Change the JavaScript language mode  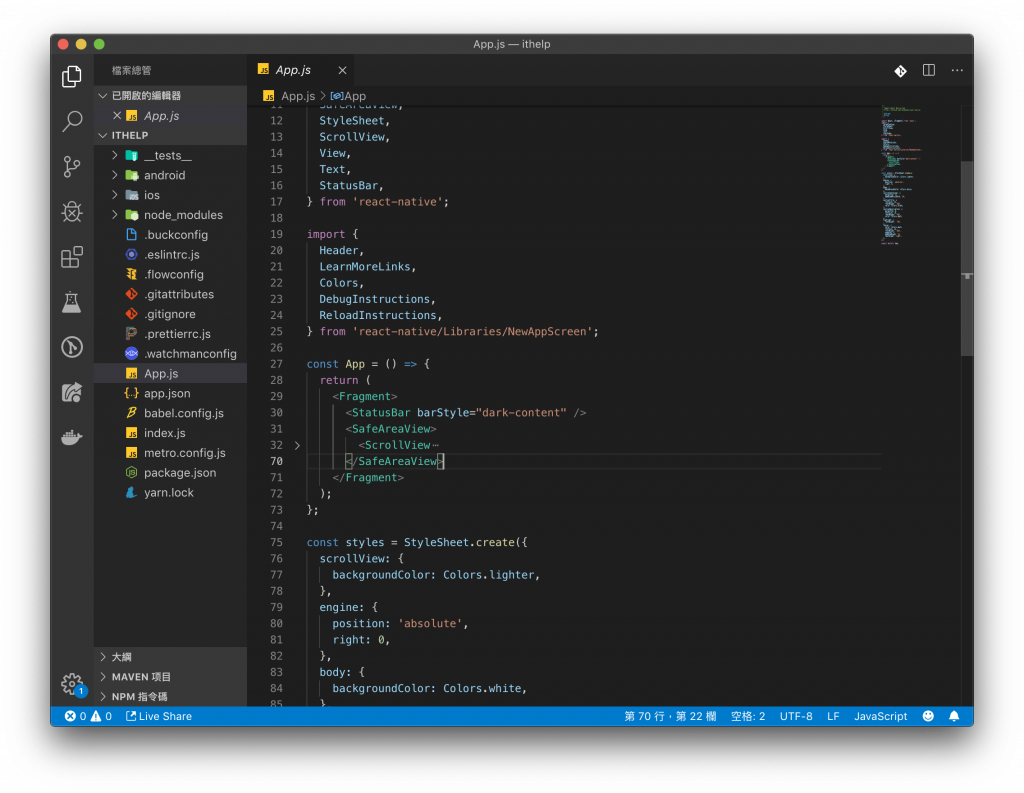click(880, 716)
